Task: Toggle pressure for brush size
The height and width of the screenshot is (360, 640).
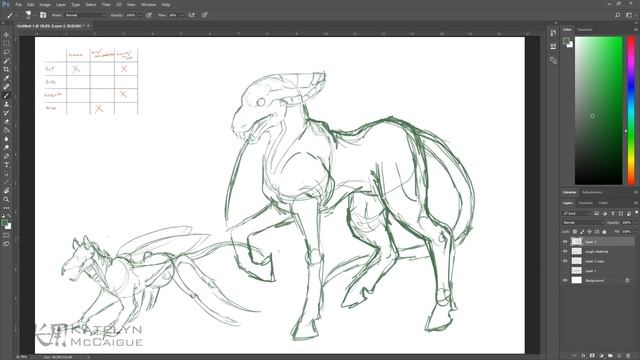Action: [x=204, y=15]
